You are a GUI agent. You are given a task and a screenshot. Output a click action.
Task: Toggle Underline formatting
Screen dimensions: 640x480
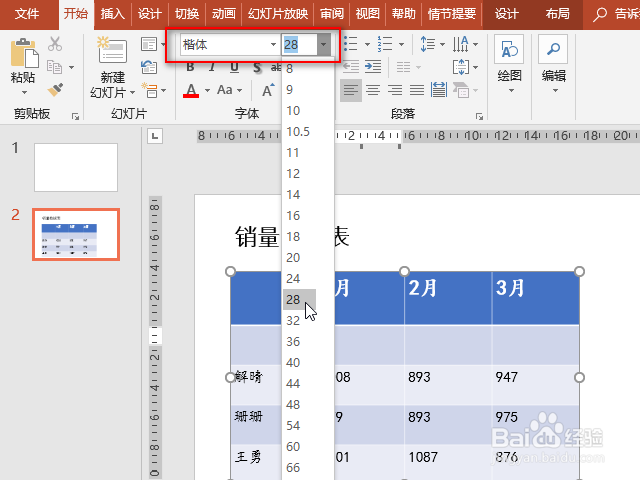tap(234, 67)
